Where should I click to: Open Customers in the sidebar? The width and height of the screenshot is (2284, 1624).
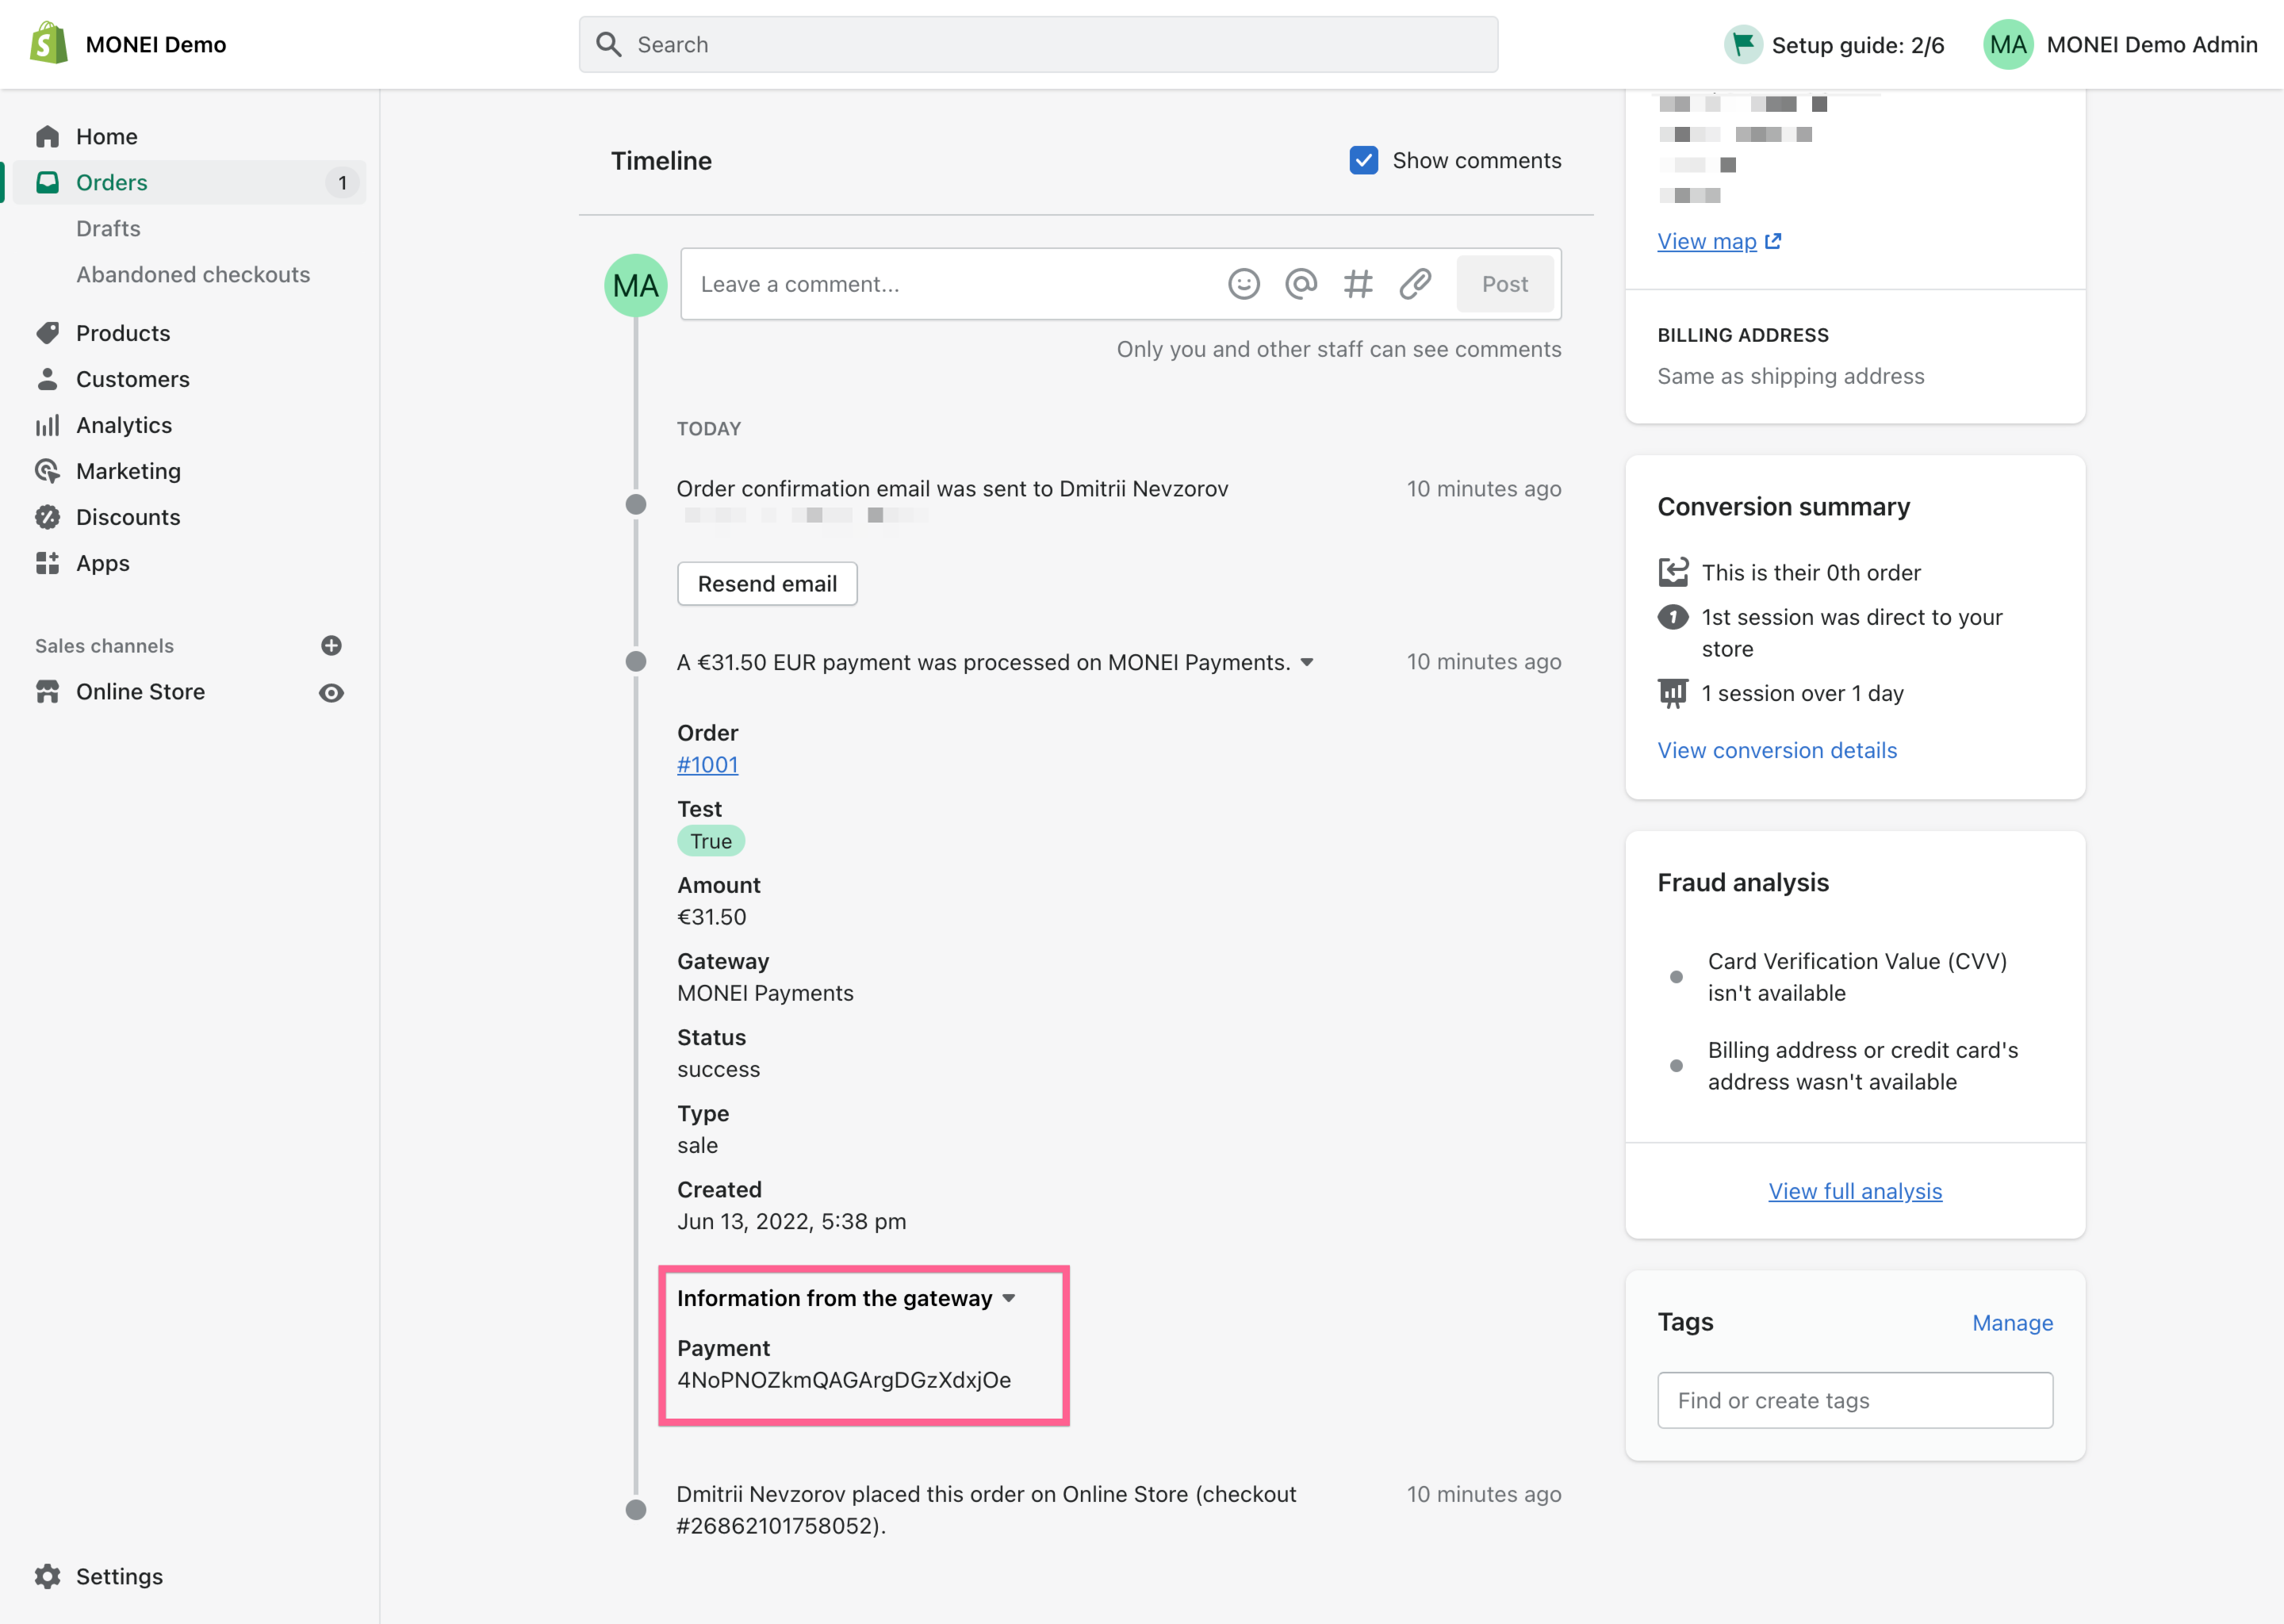tap(133, 379)
